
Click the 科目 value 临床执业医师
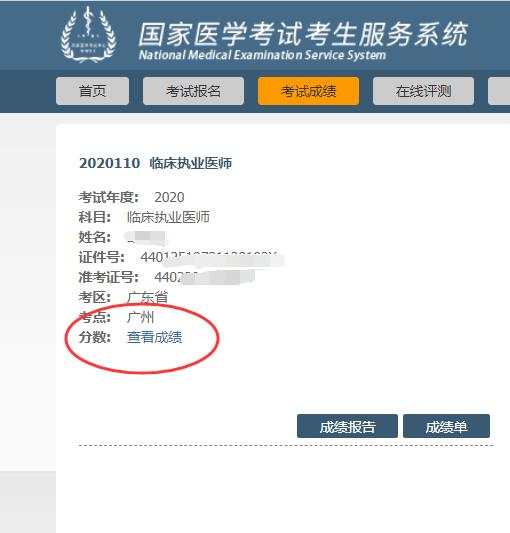point(168,217)
